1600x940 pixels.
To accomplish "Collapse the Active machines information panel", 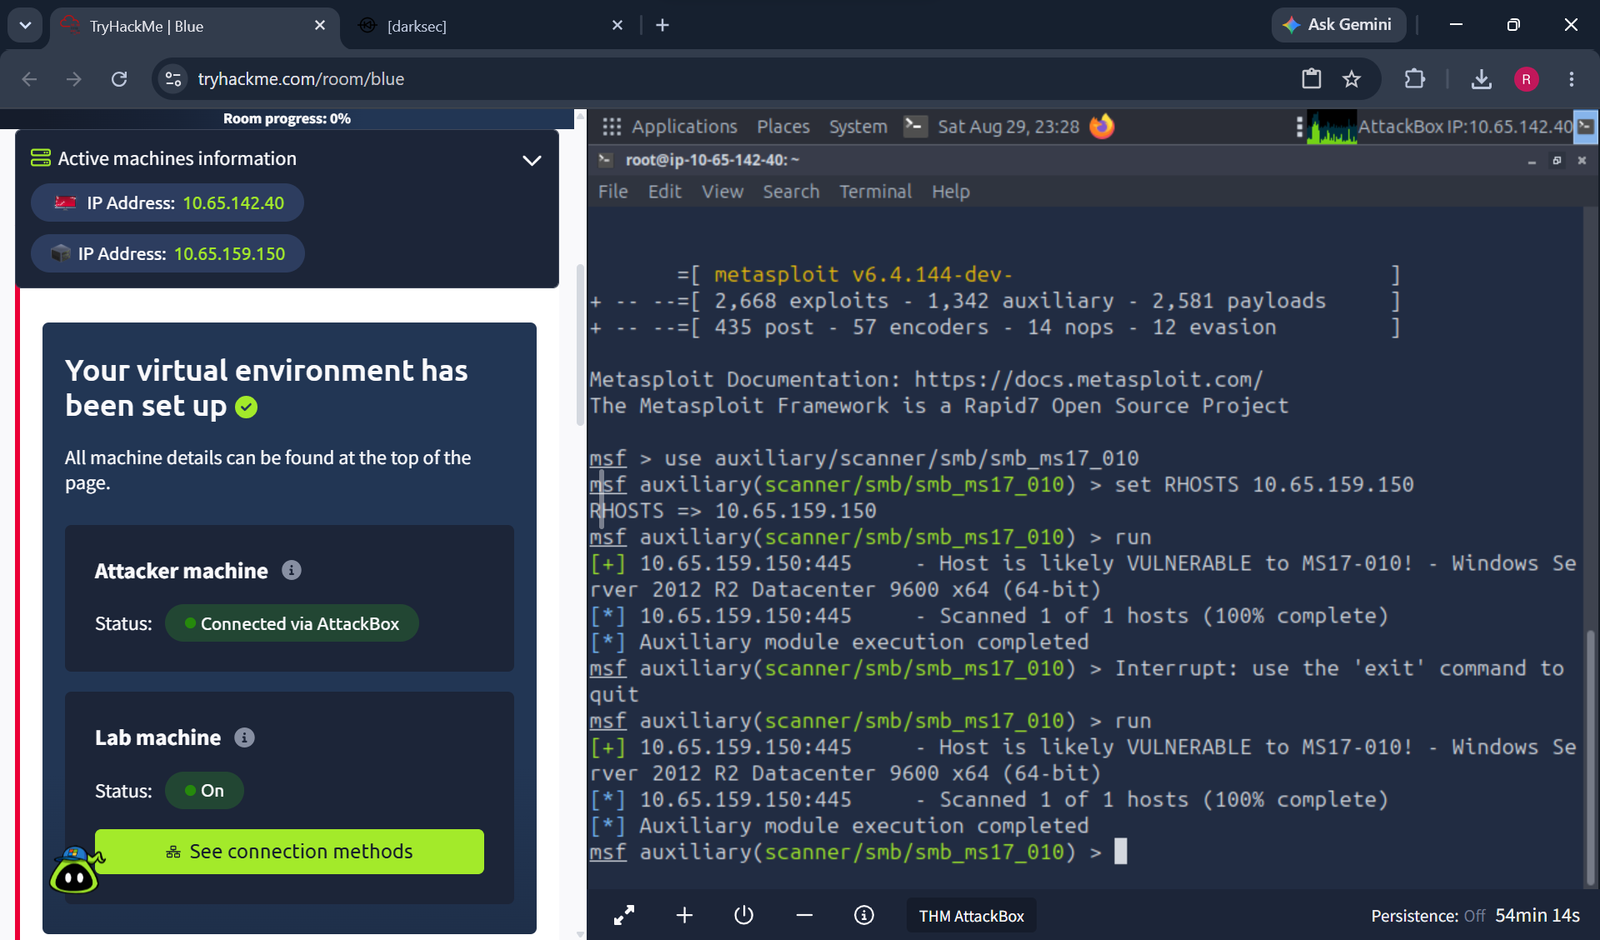I will 532,160.
